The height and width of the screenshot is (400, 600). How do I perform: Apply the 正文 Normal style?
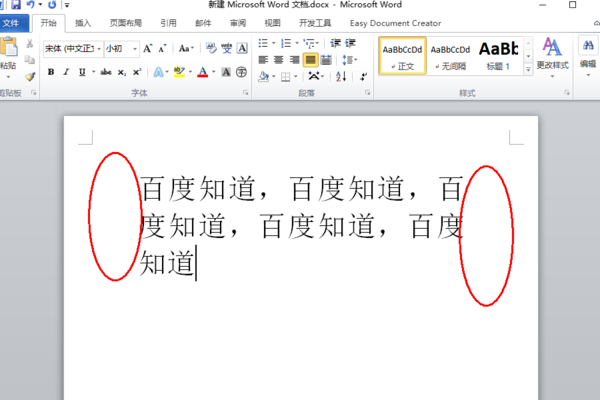point(402,56)
